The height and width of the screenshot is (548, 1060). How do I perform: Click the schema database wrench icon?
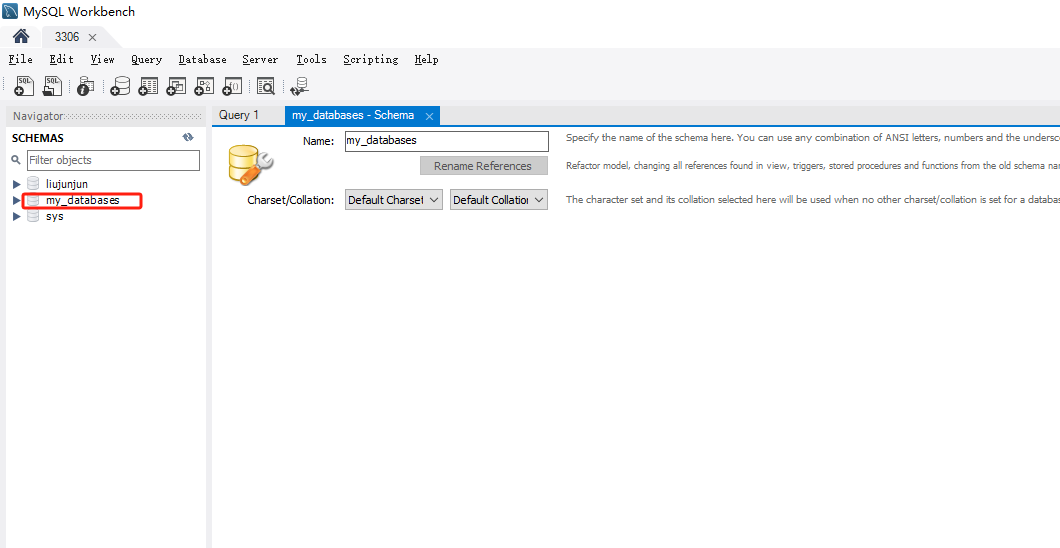[249, 164]
